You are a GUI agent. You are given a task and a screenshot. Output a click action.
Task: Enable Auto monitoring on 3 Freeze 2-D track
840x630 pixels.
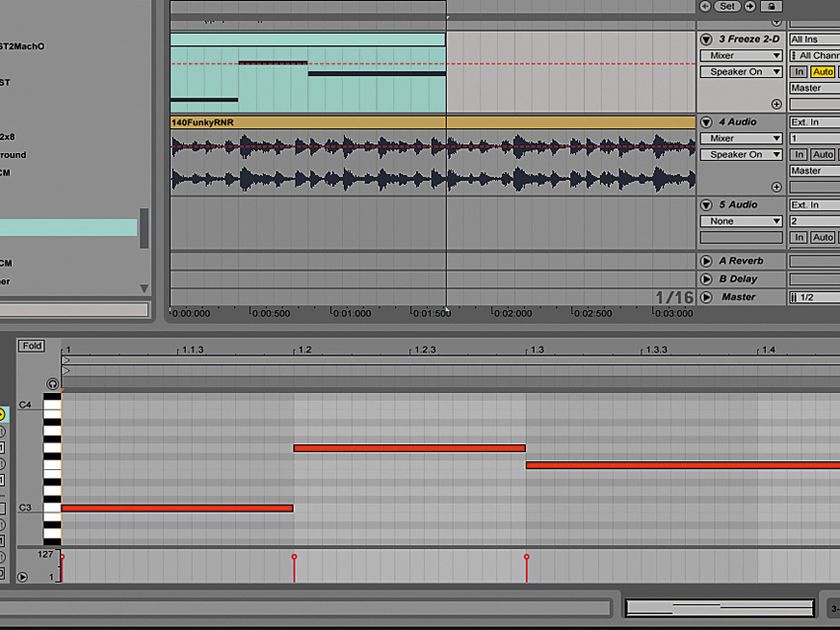point(823,71)
